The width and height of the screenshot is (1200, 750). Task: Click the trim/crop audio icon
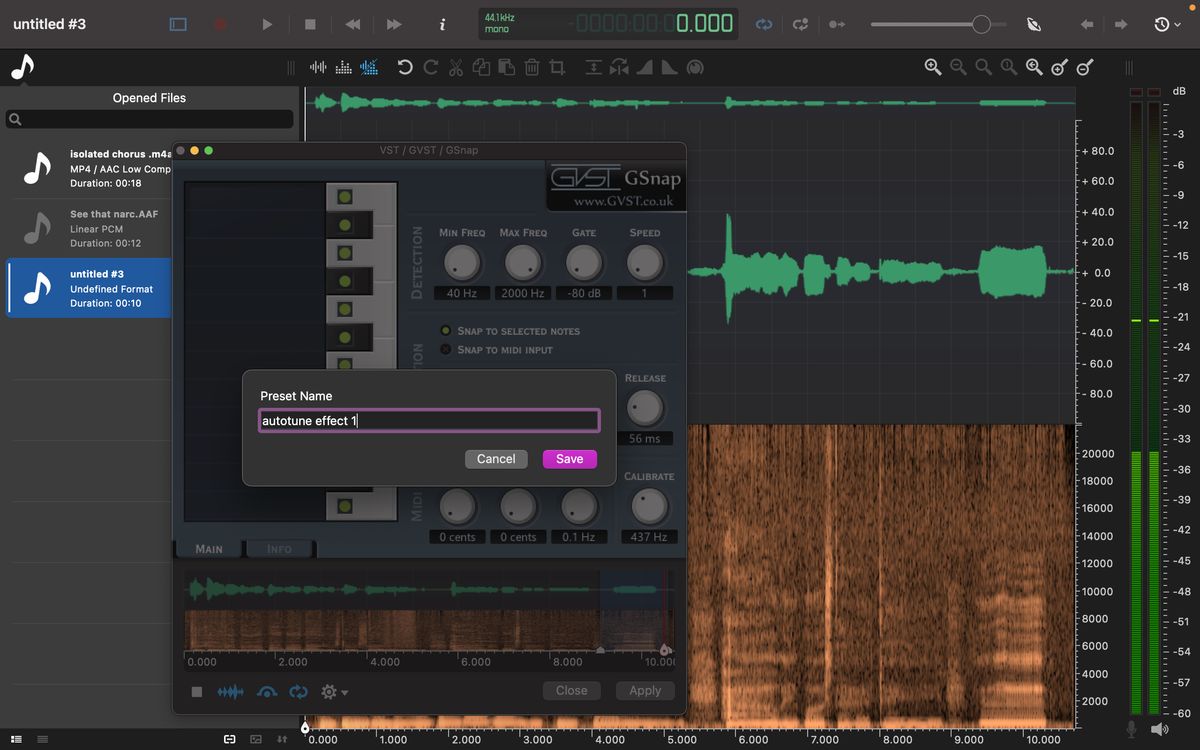pos(557,66)
